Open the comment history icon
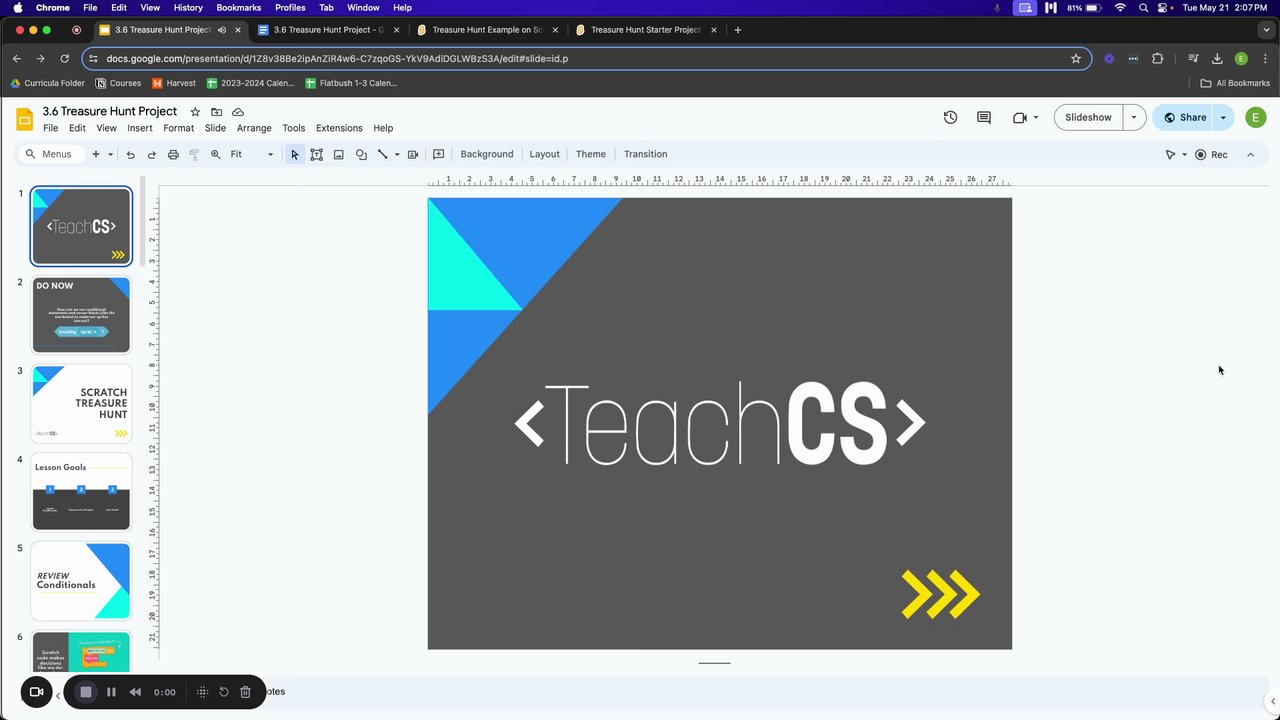 pyautogui.click(x=984, y=117)
